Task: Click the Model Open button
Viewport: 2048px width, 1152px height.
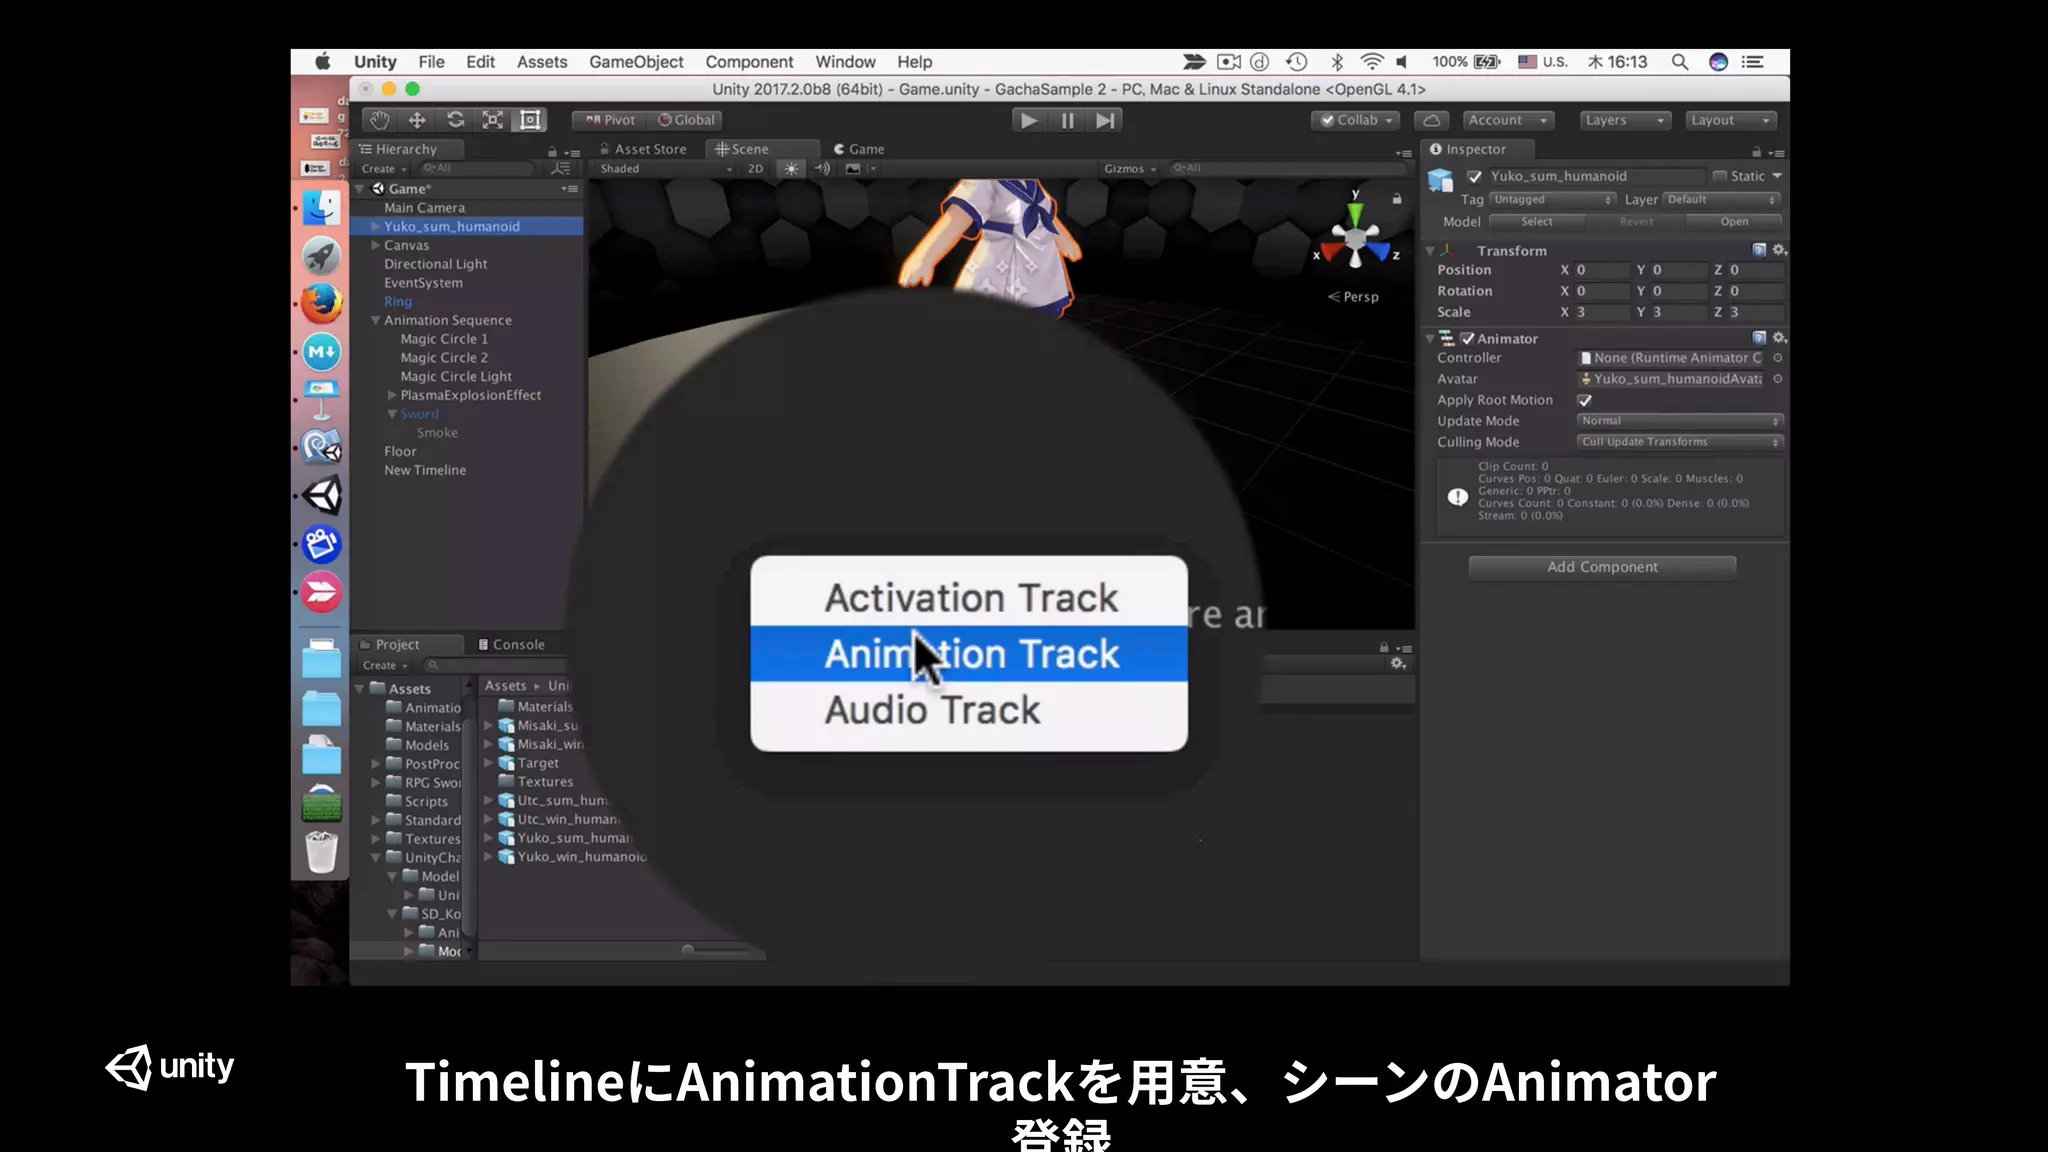Action: [1734, 222]
